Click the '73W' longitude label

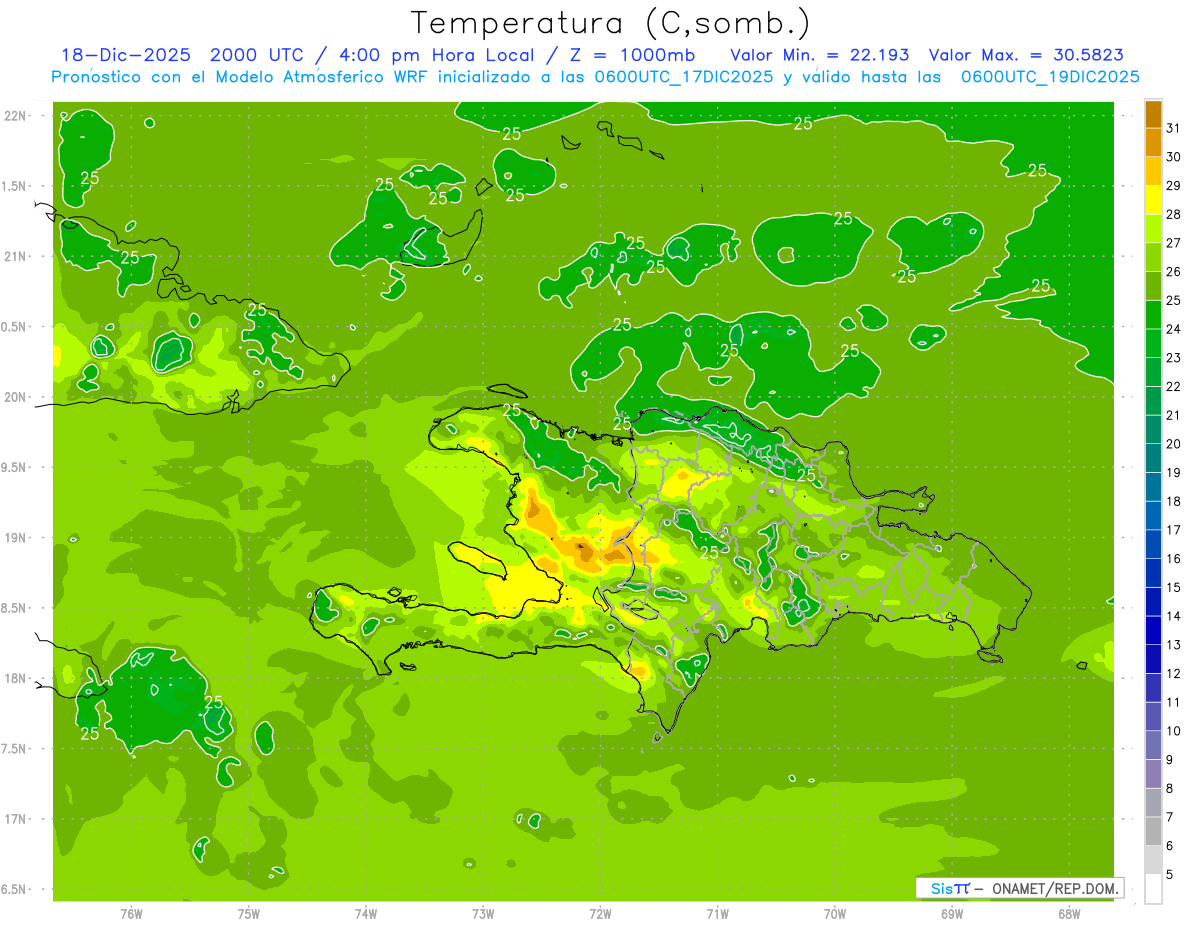click(483, 914)
